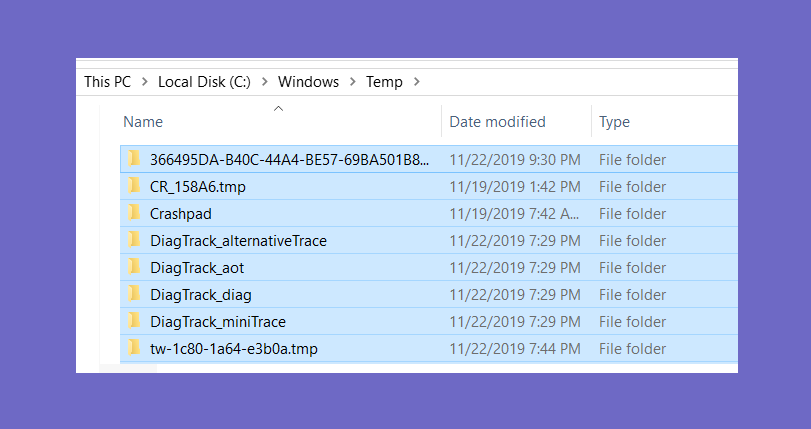This screenshot has height=429, width=811.
Task: Sort by Name column header
Action: (280, 121)
